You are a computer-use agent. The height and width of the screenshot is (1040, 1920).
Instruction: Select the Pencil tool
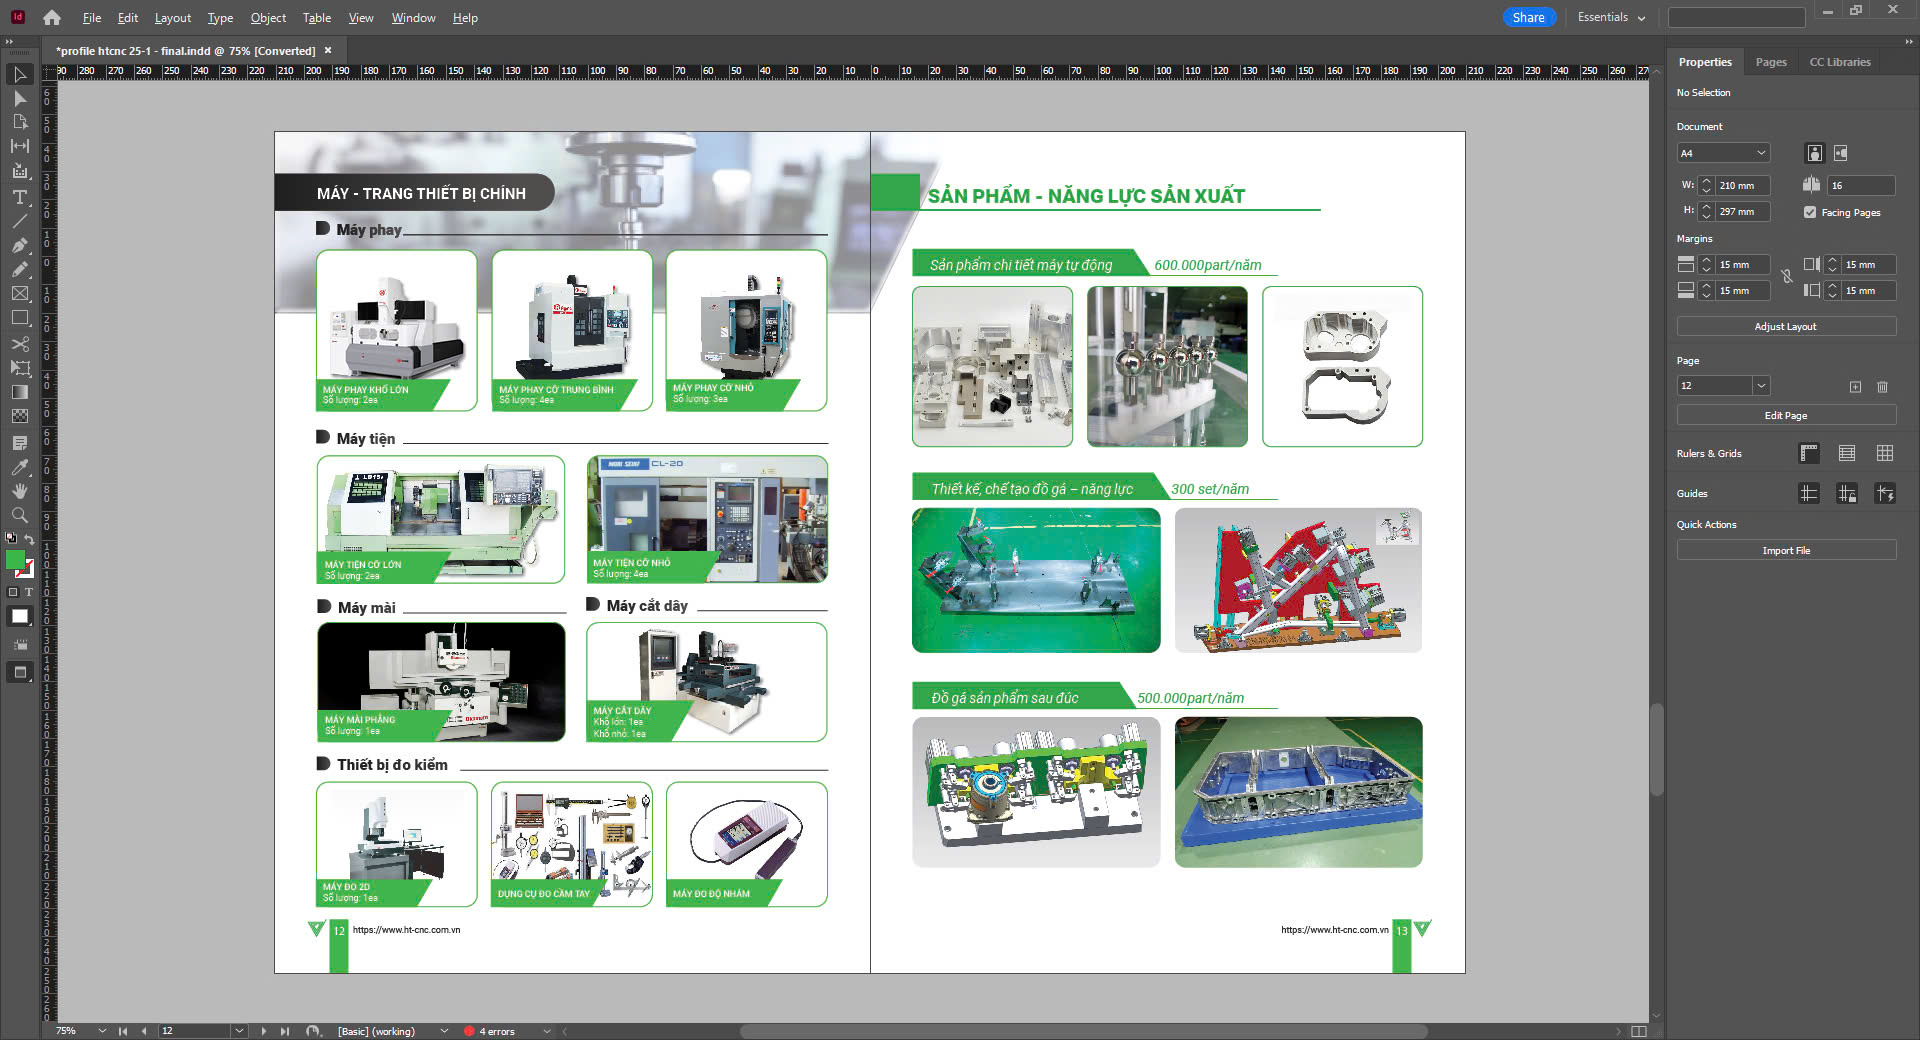pos(19,269)
